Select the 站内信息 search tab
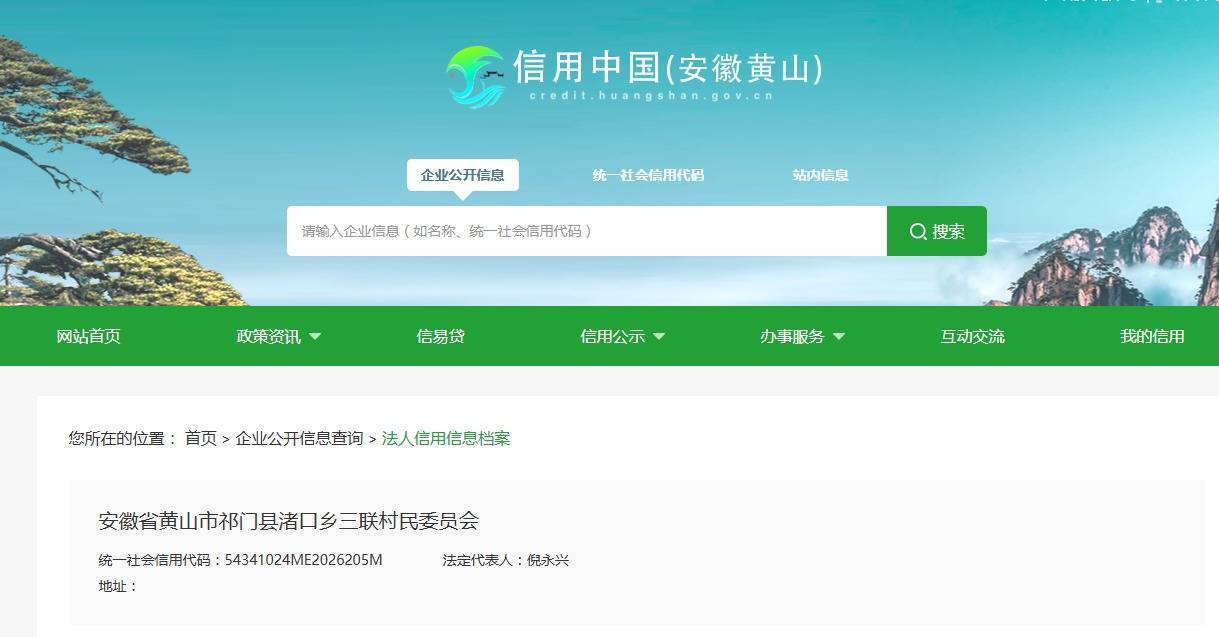 point(818,174)
